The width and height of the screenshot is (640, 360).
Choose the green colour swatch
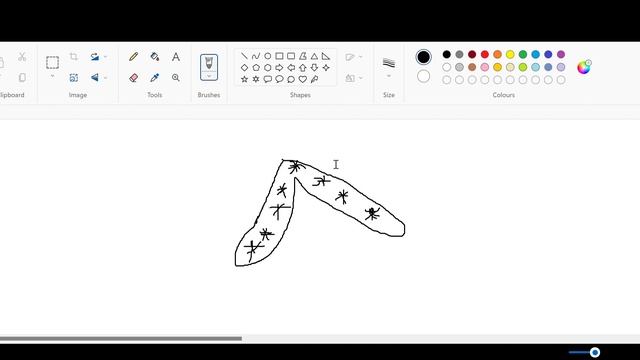pyautogui.click(x=523, y=54)
